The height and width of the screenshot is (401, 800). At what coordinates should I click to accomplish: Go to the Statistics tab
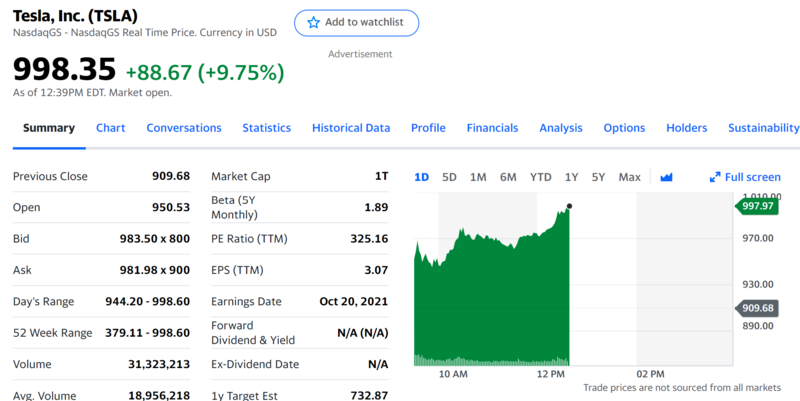click(267, 128)
